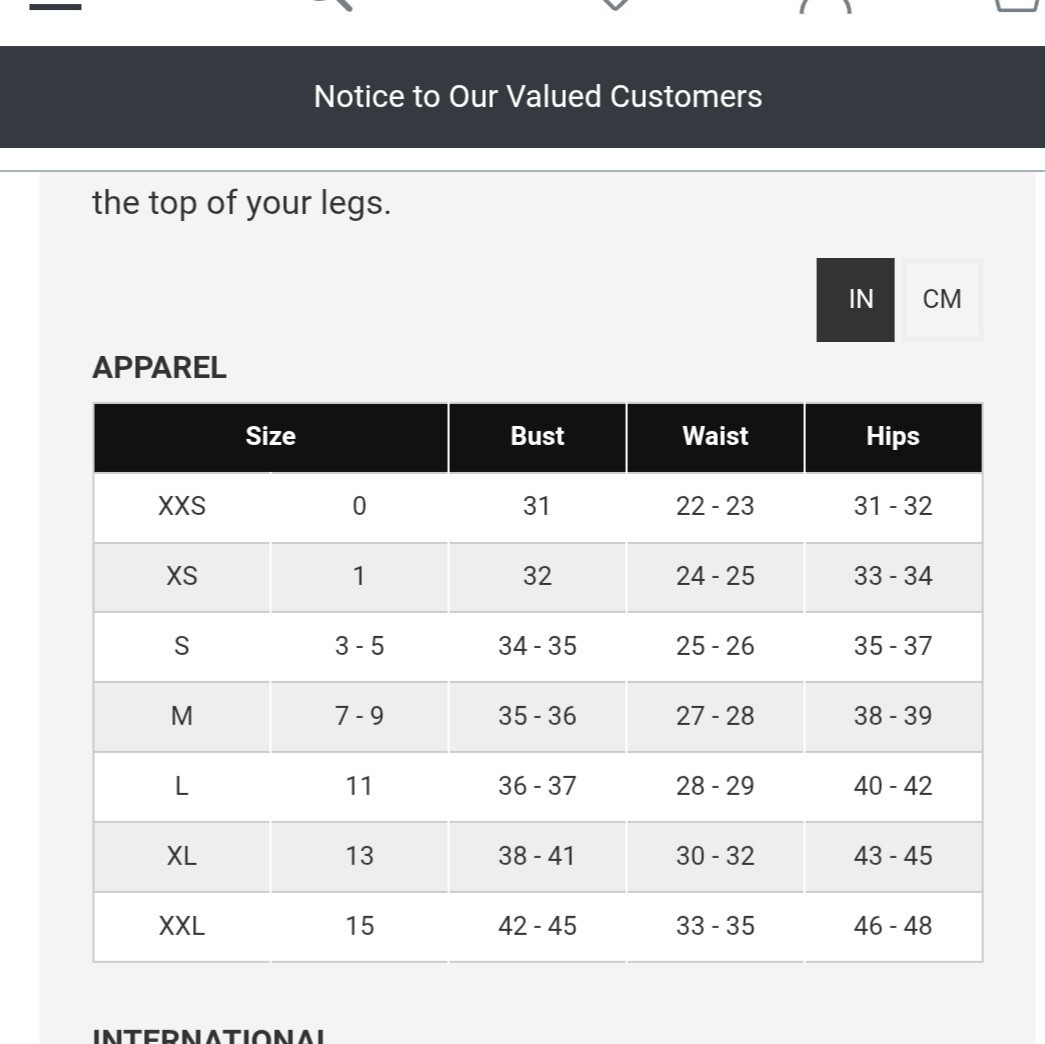The width and height of the screenshot is (1045, 1044).
Task: Open the account profile icon
Action: point(825,5)
